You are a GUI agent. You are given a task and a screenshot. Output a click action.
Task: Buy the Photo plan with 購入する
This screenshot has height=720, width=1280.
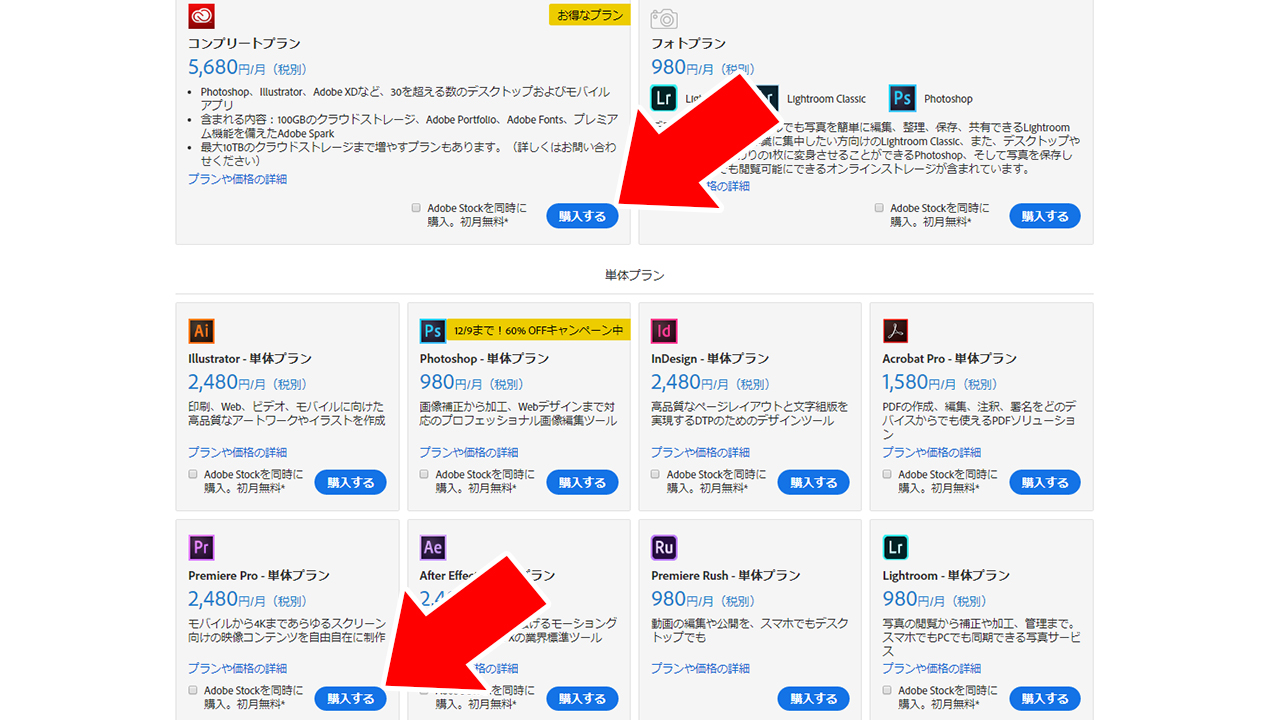pos(1045,215)
